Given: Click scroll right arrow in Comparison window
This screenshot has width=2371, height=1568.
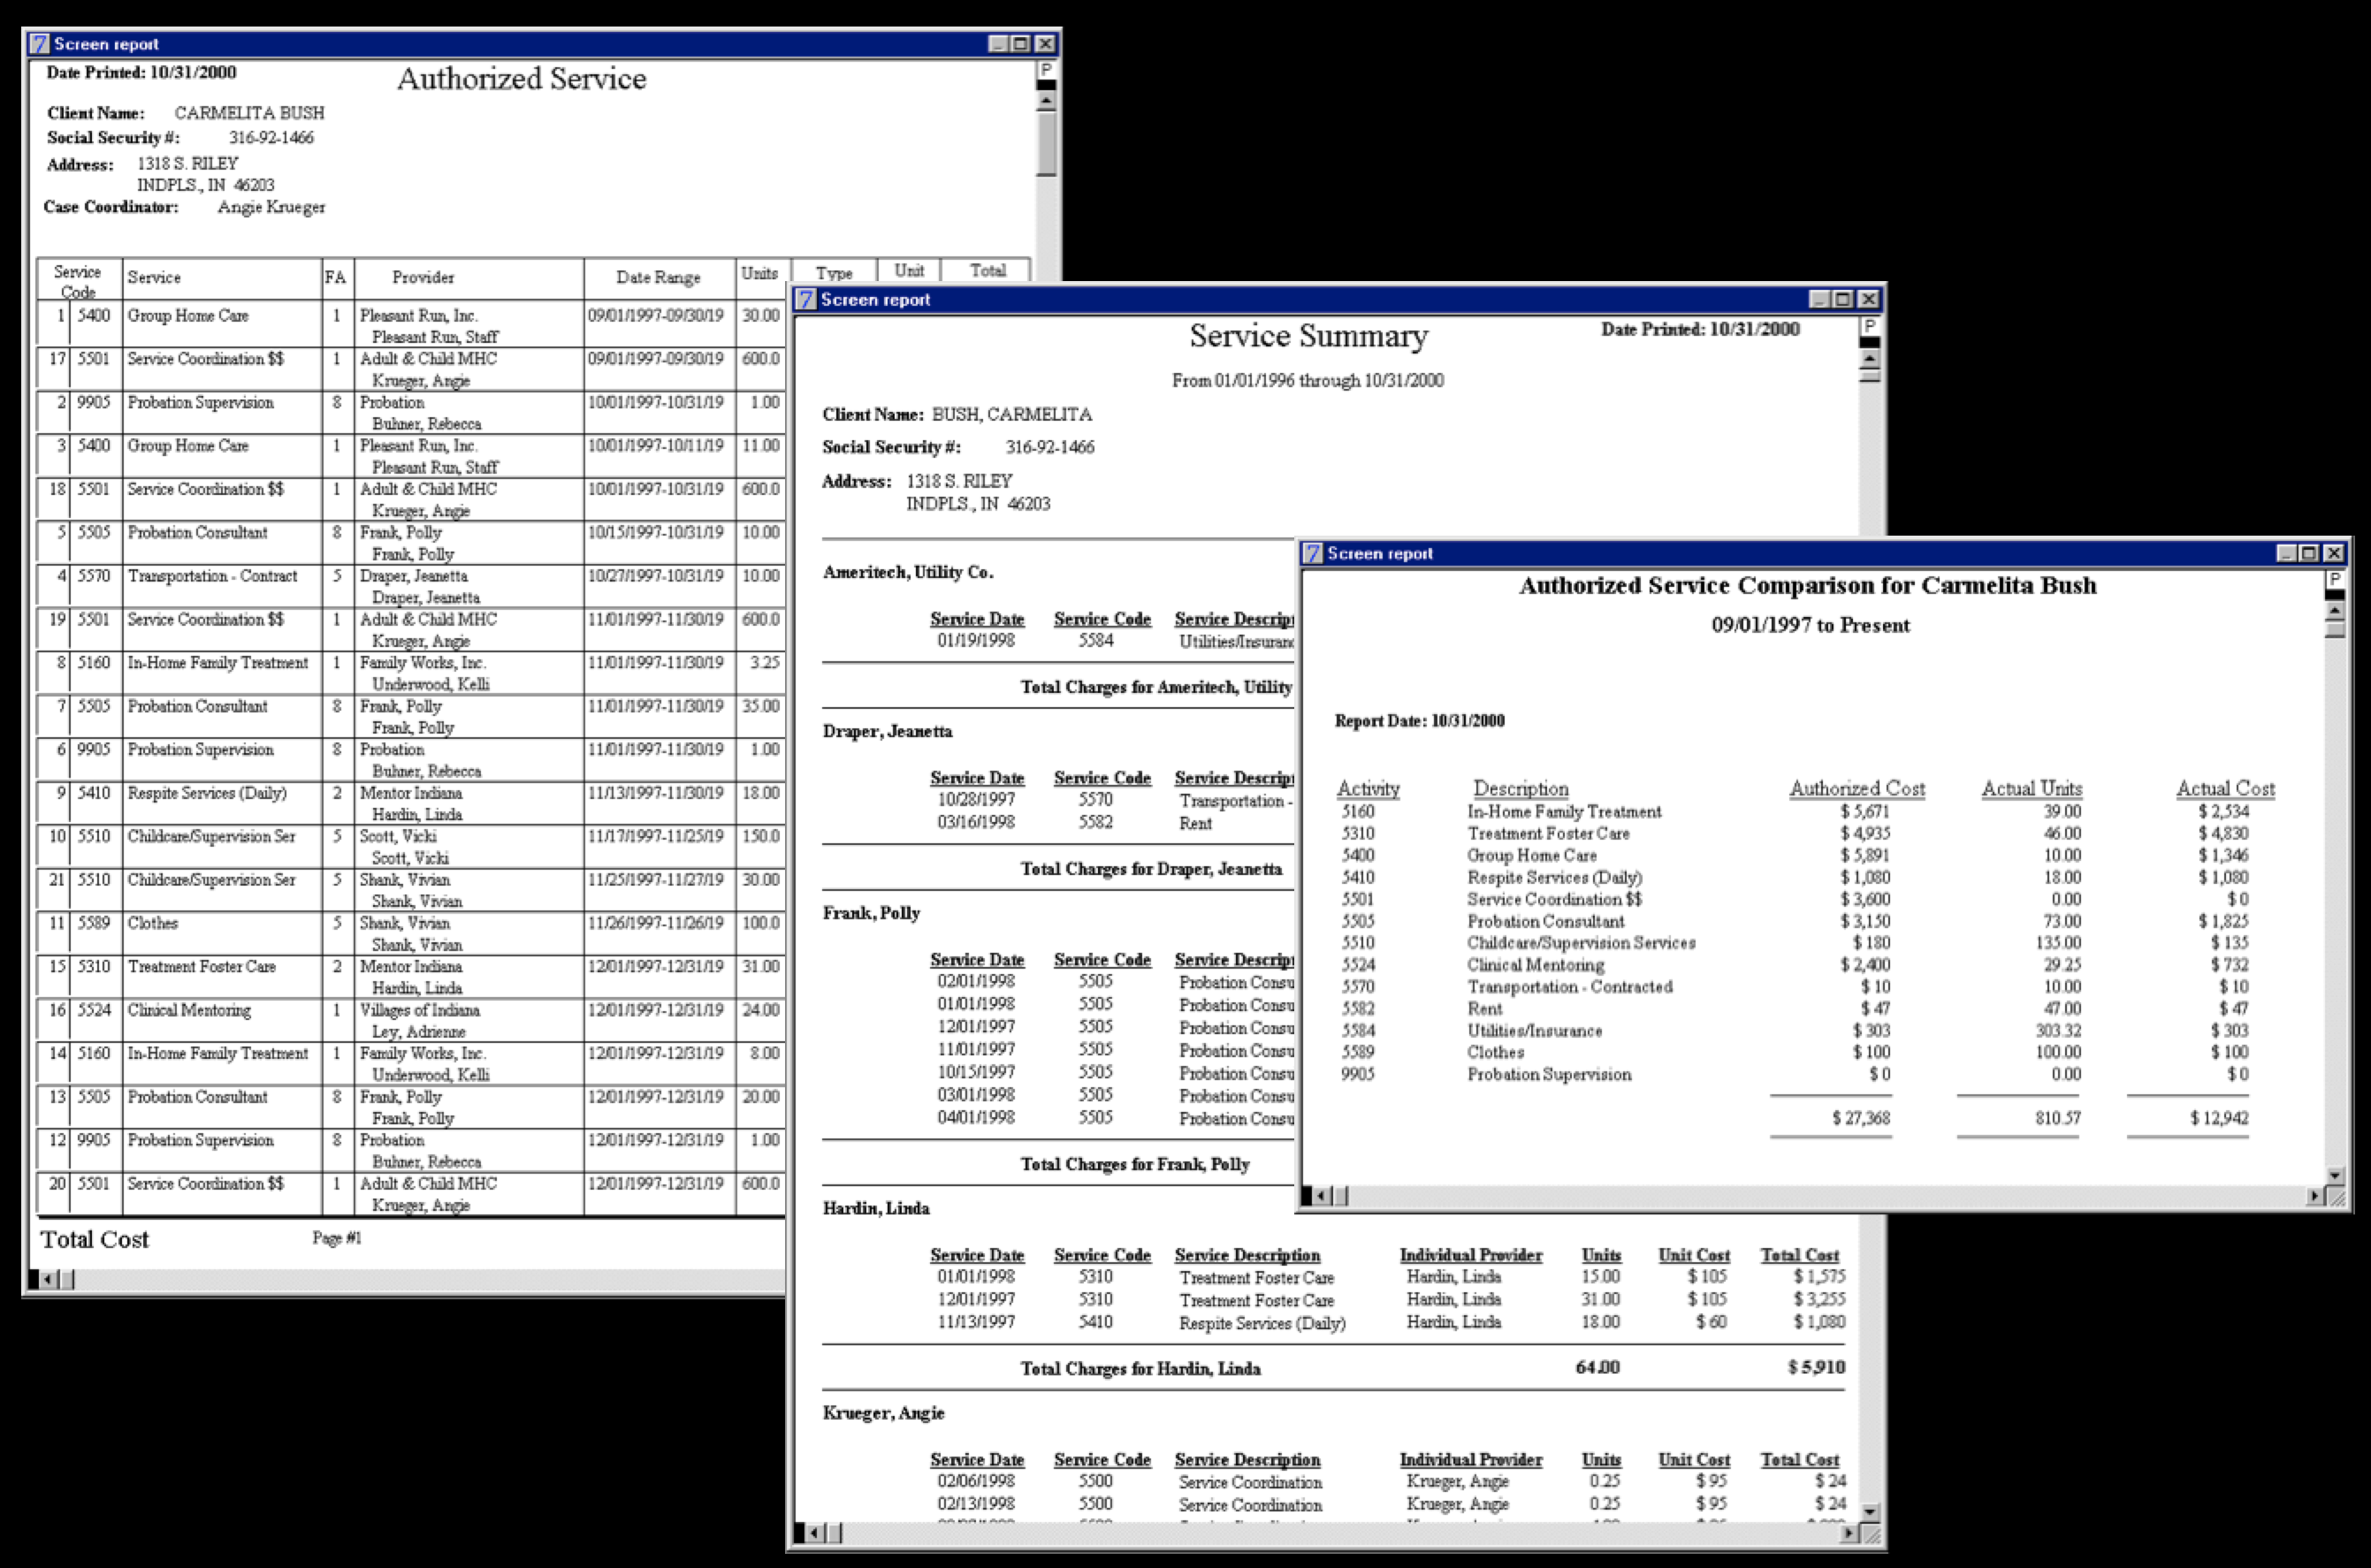Looking at the screenshot, I should click(2316, 1196).
